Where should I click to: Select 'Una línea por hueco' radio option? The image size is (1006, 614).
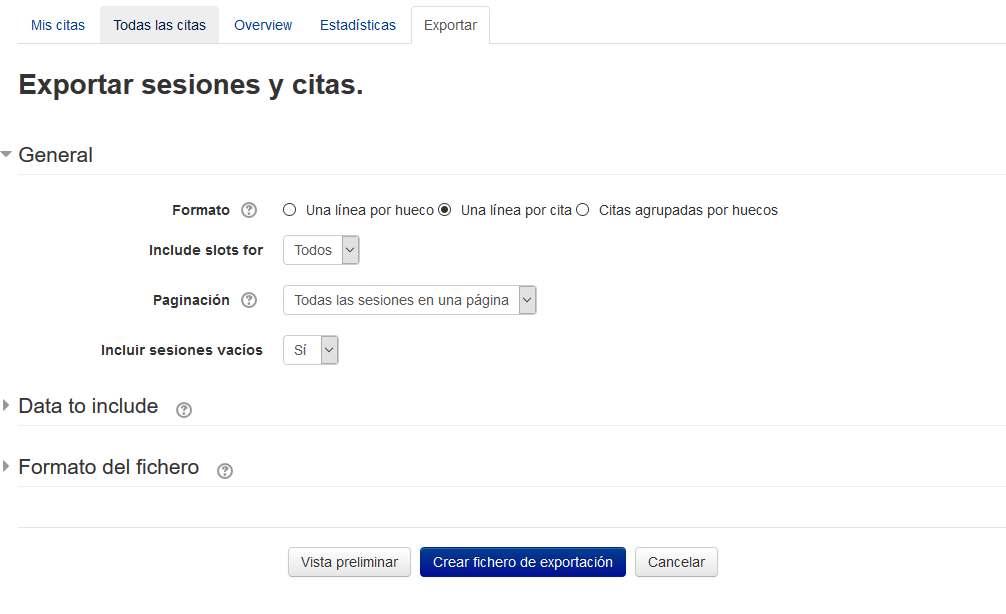[x=290, y=210]
